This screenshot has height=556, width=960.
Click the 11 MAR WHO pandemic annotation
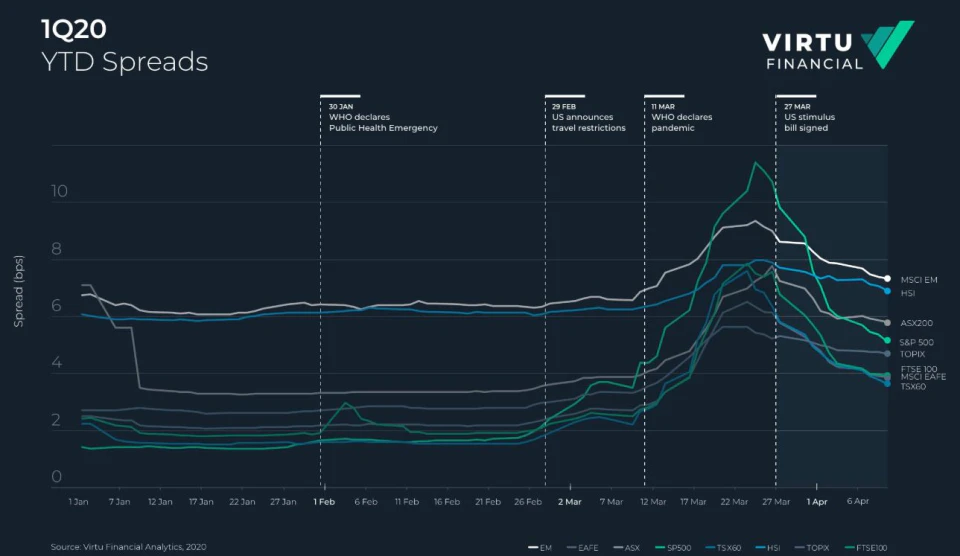point(681,117)
